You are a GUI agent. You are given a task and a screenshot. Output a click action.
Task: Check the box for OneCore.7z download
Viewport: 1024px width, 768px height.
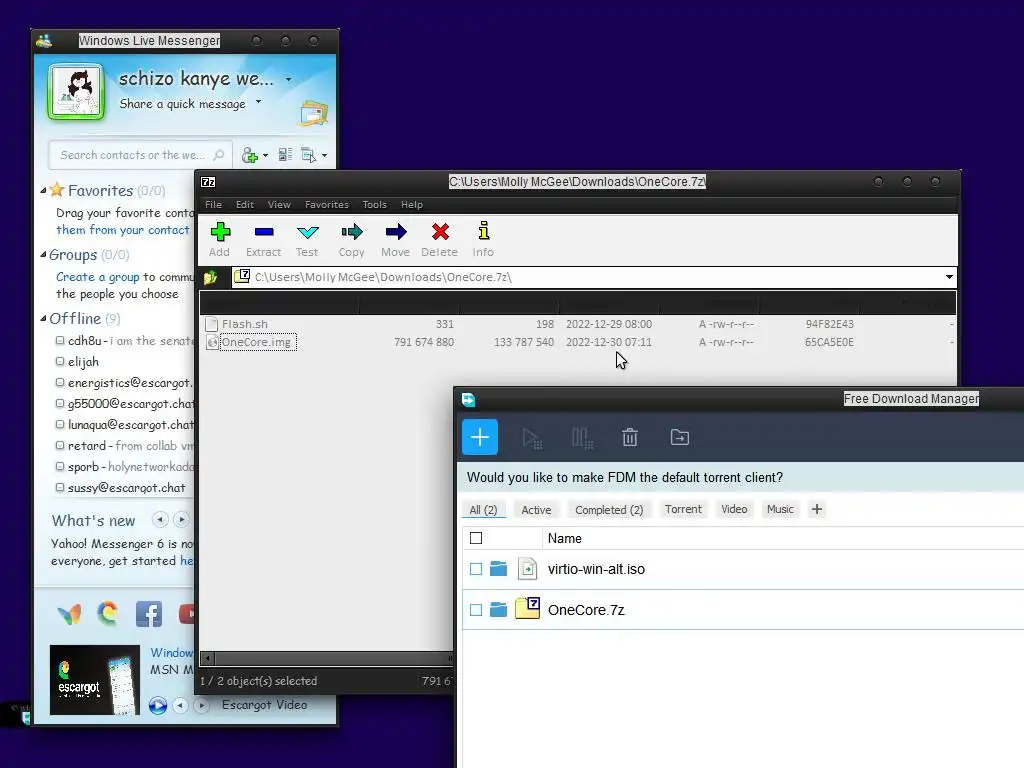pyautogui.click(x=476, y=609)
